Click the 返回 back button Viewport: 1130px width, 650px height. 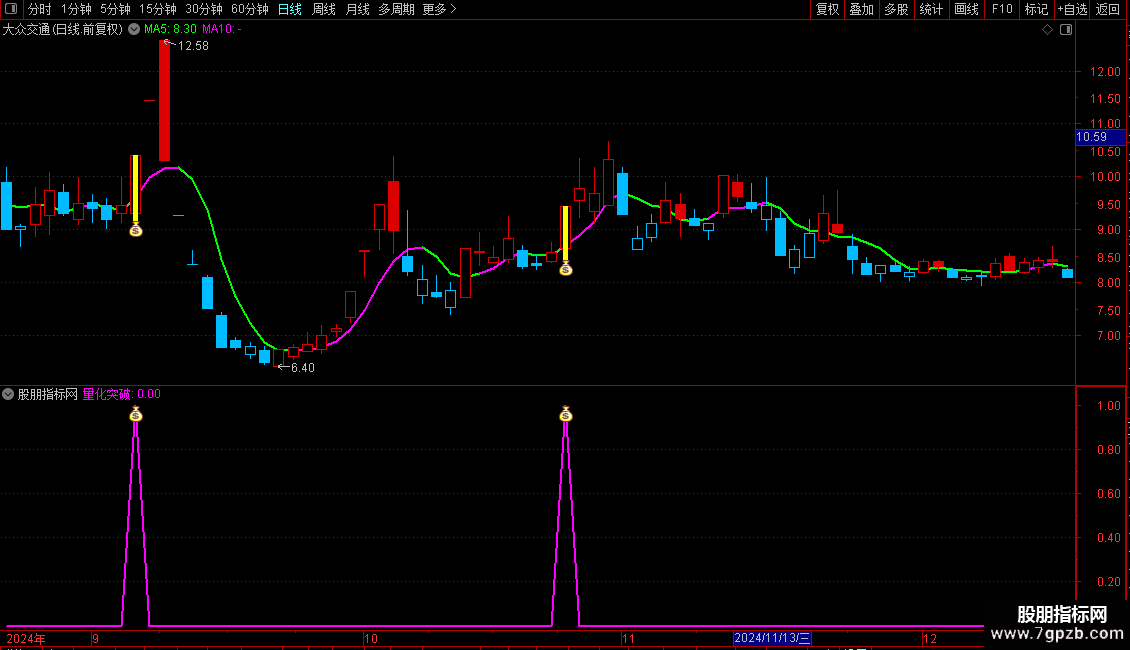point(1108,9)
